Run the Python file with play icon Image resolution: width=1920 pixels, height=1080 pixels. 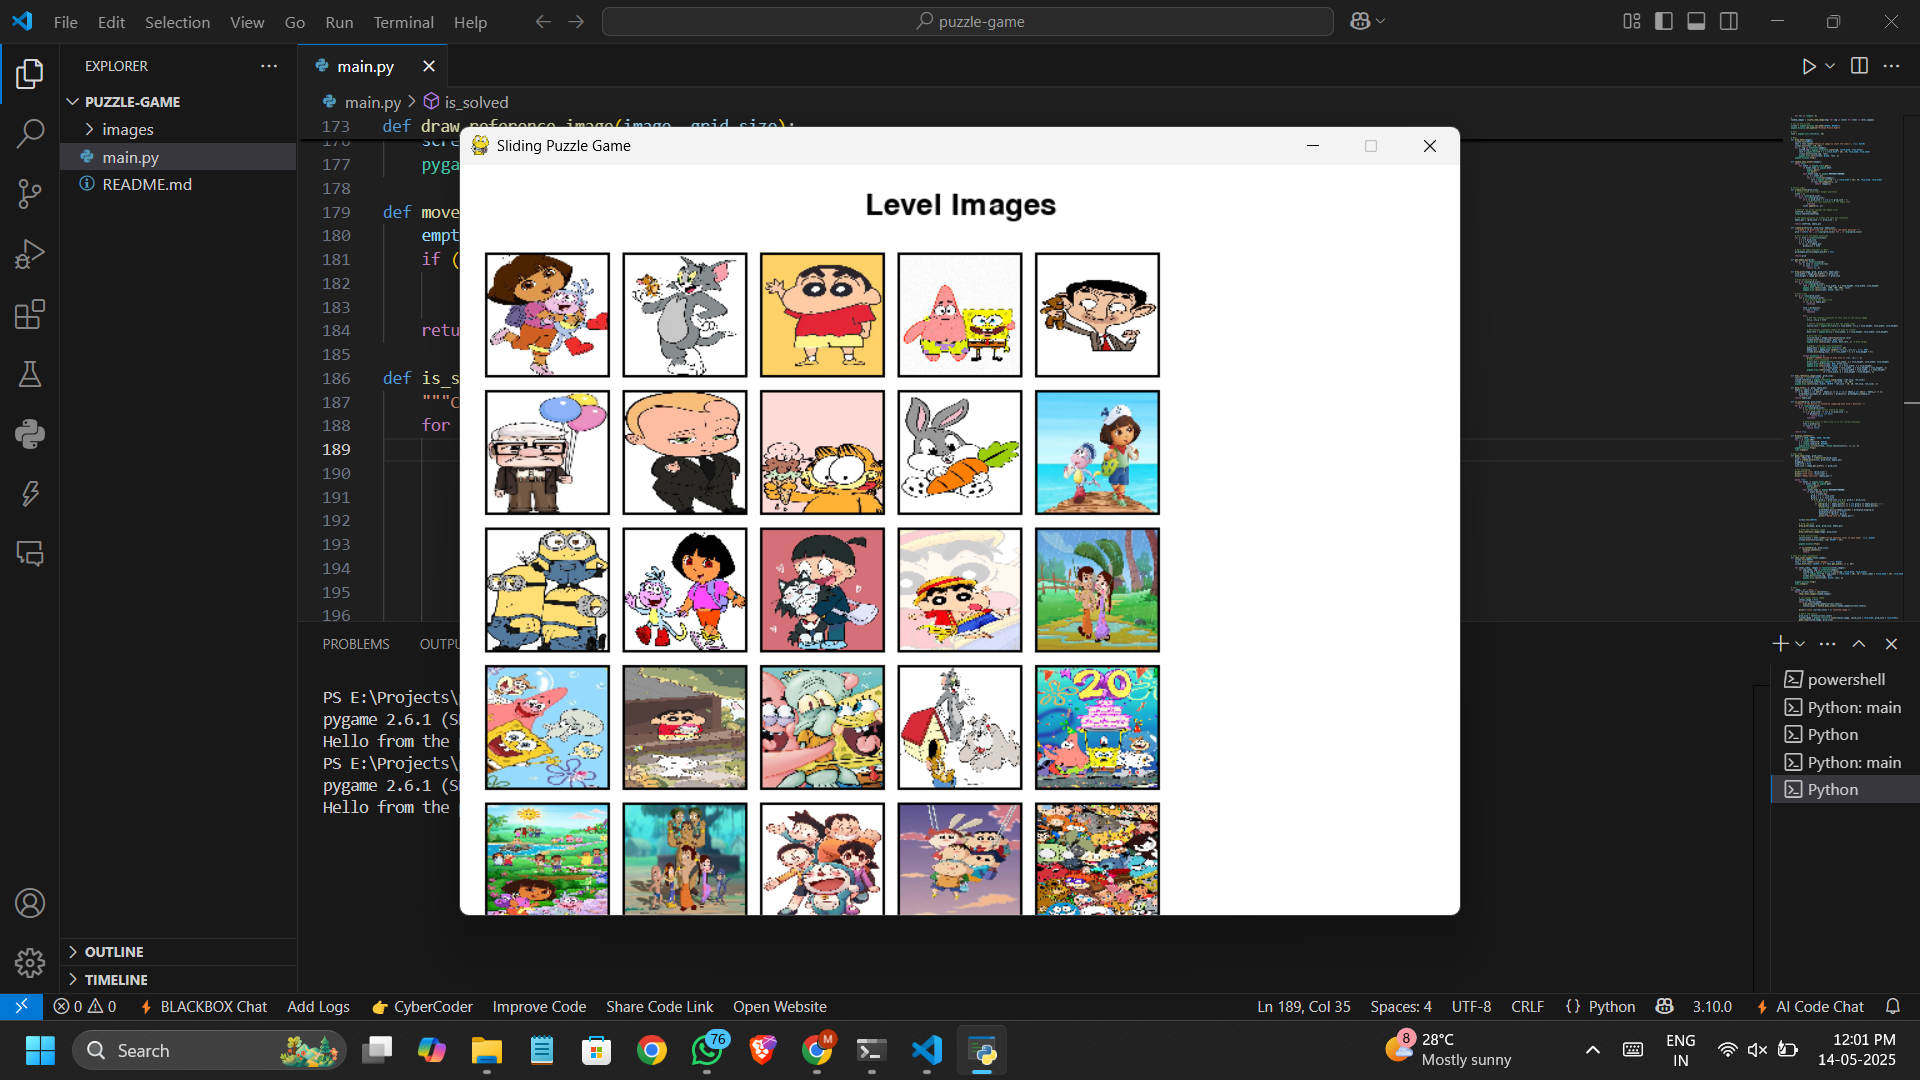coord(1808,66)
